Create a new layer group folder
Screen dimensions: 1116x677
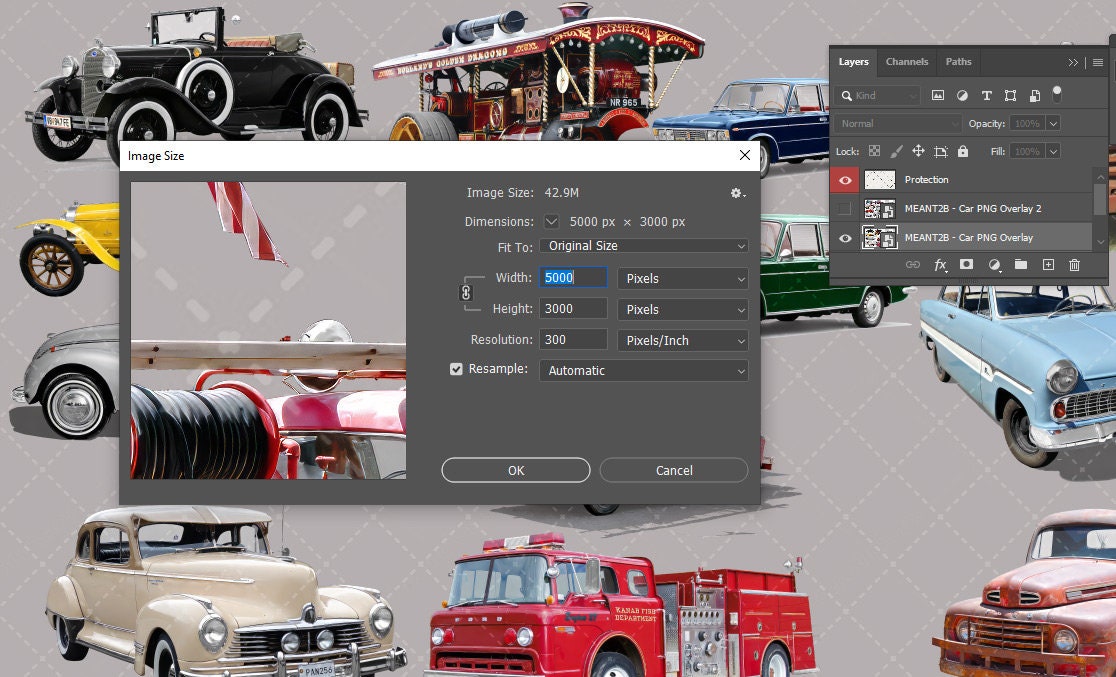pos(1020,264)
